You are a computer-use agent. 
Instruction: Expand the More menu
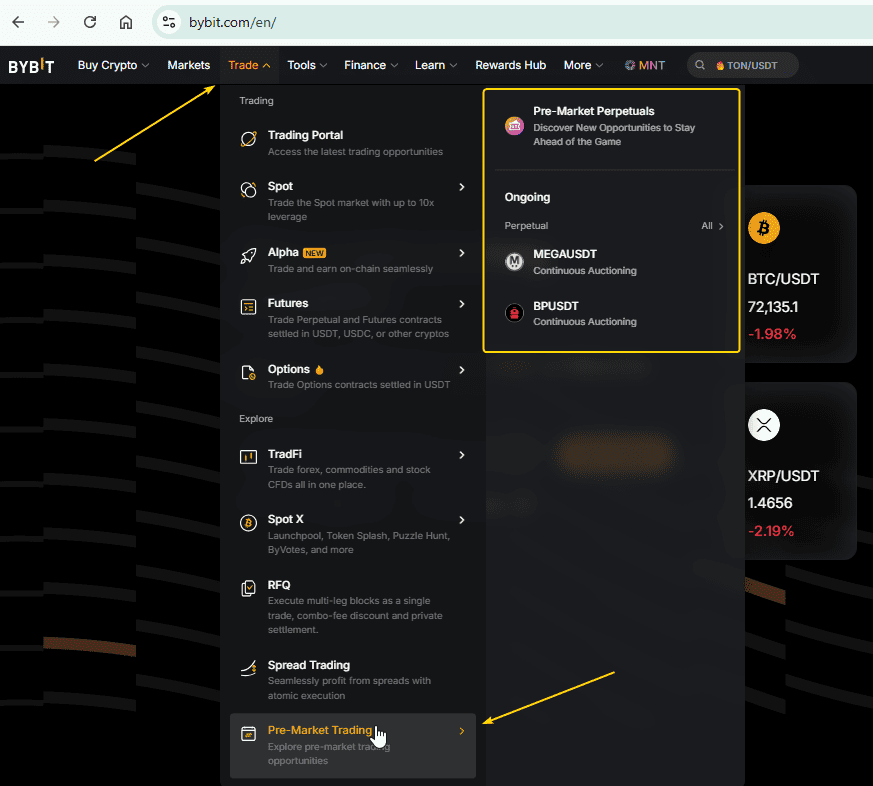pyautogui.click(x=583, y=65)
